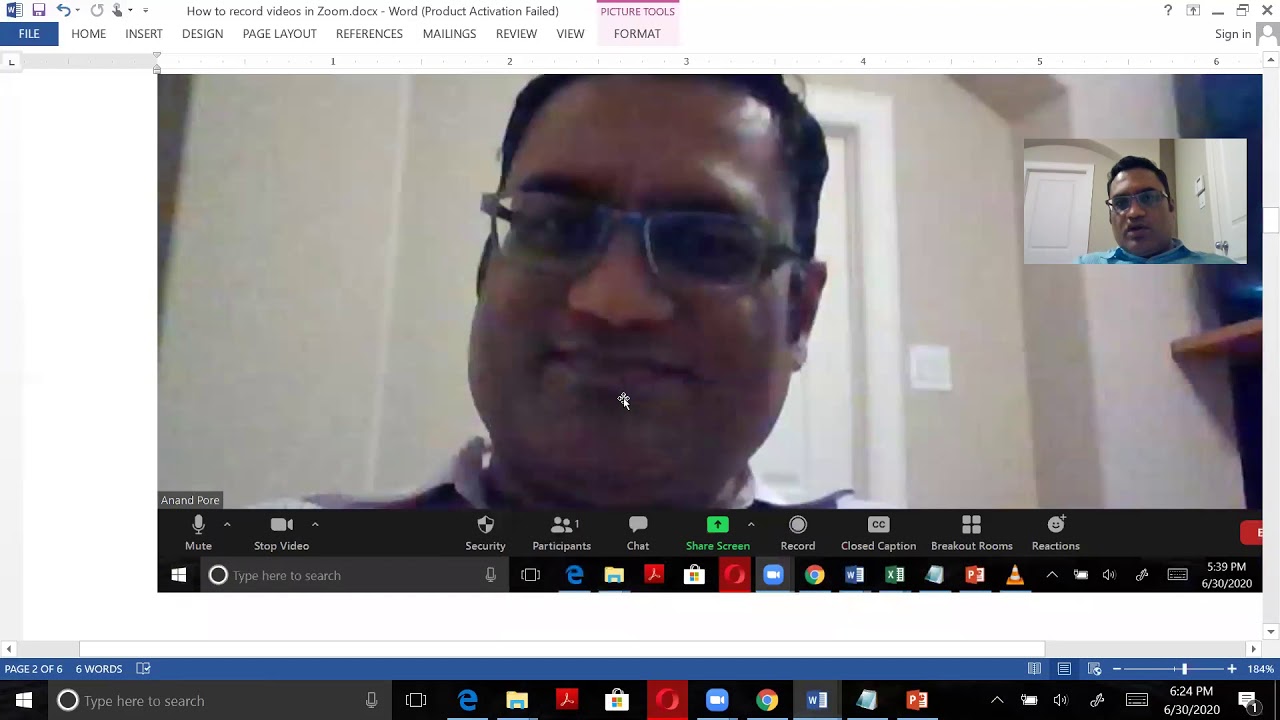The width and height of the screenshot is (1280, 720).
Task: Open Task View from taskbar
Action: 416,700
